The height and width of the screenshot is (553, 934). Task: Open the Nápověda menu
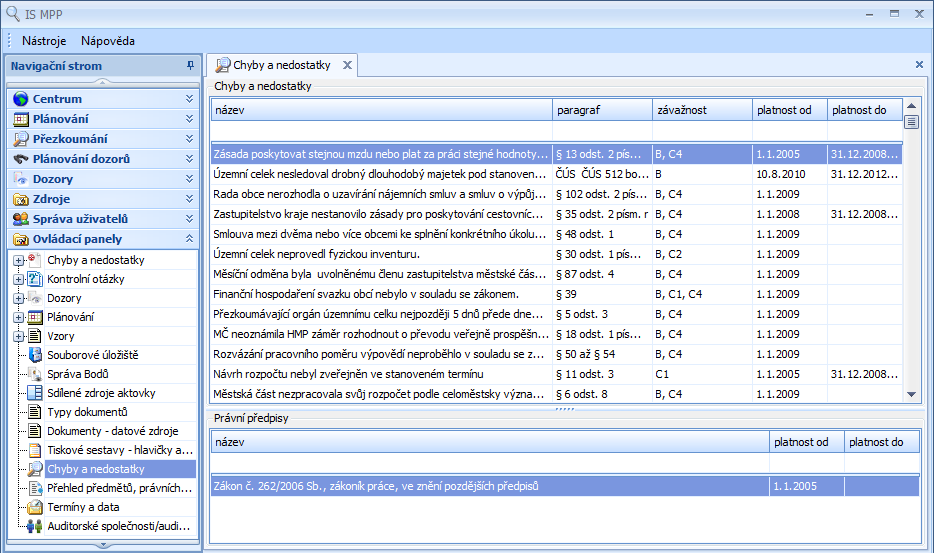108,41
